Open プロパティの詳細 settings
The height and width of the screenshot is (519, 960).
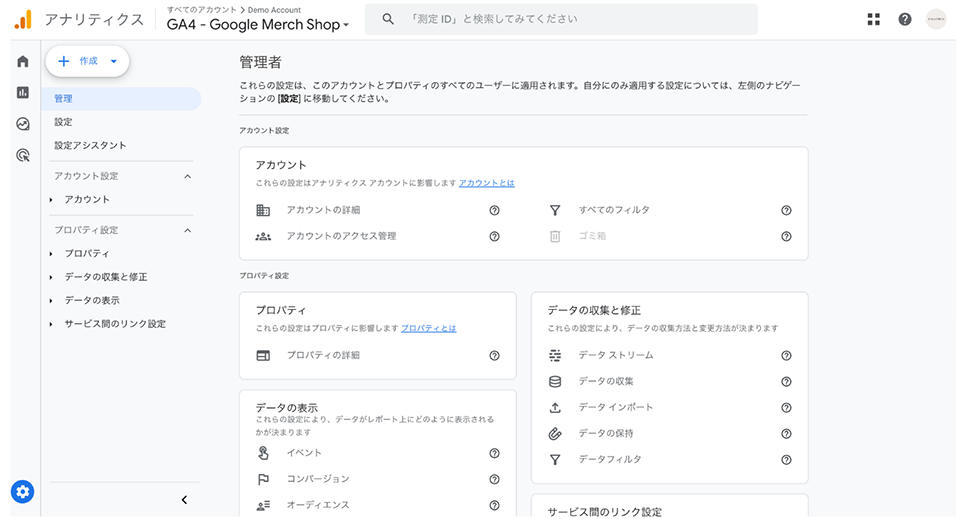coord(323,355)
